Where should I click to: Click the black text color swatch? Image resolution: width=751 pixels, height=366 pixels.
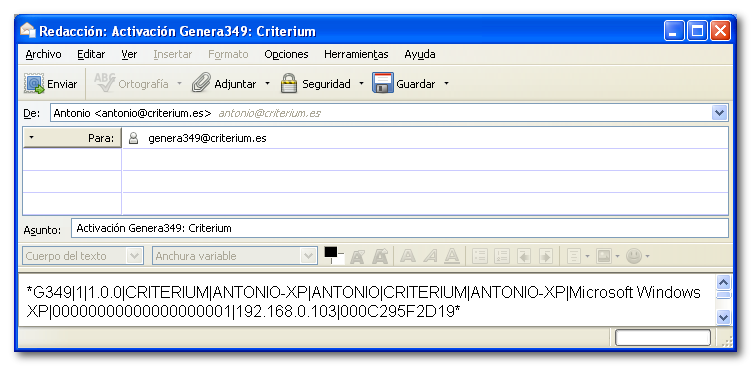[330, 252]
